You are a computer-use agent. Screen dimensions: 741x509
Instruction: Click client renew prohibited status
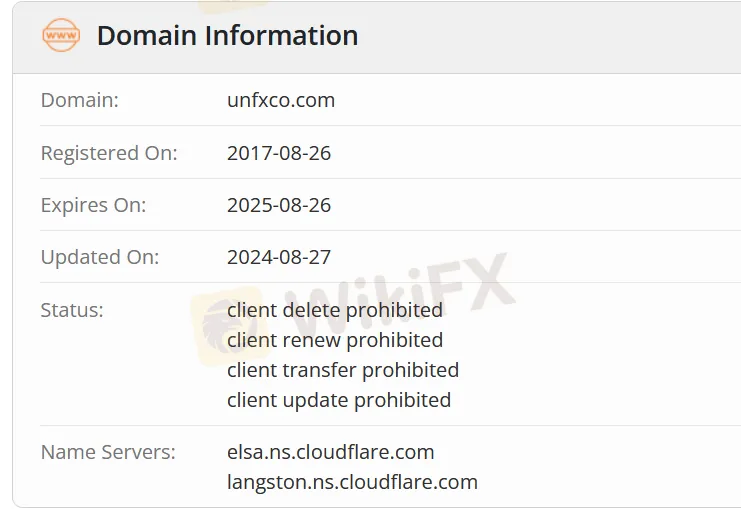click(335, 340)
